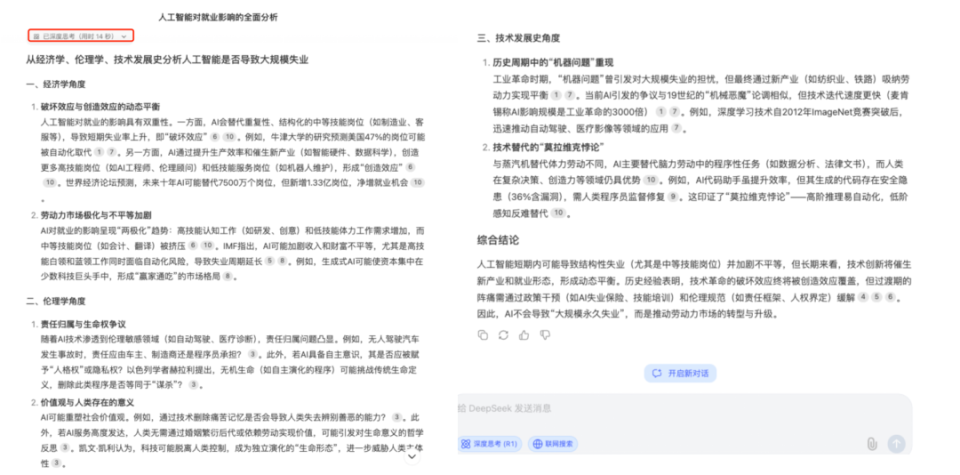Mark the response with thumbs down
This screenshot has height=475, width=960.
tap(545, 335)
